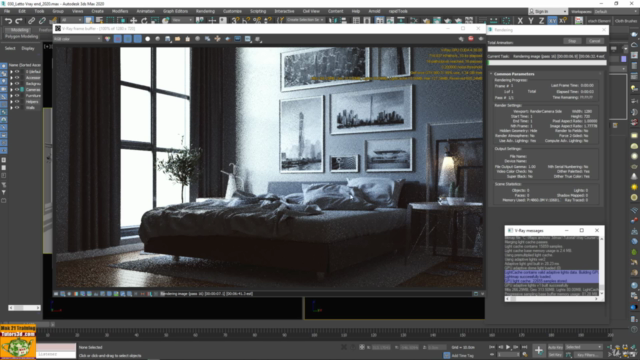Activate the Select and Rotate tool
Viewport: 640px width, 360px height.
[x=144, y=20]
